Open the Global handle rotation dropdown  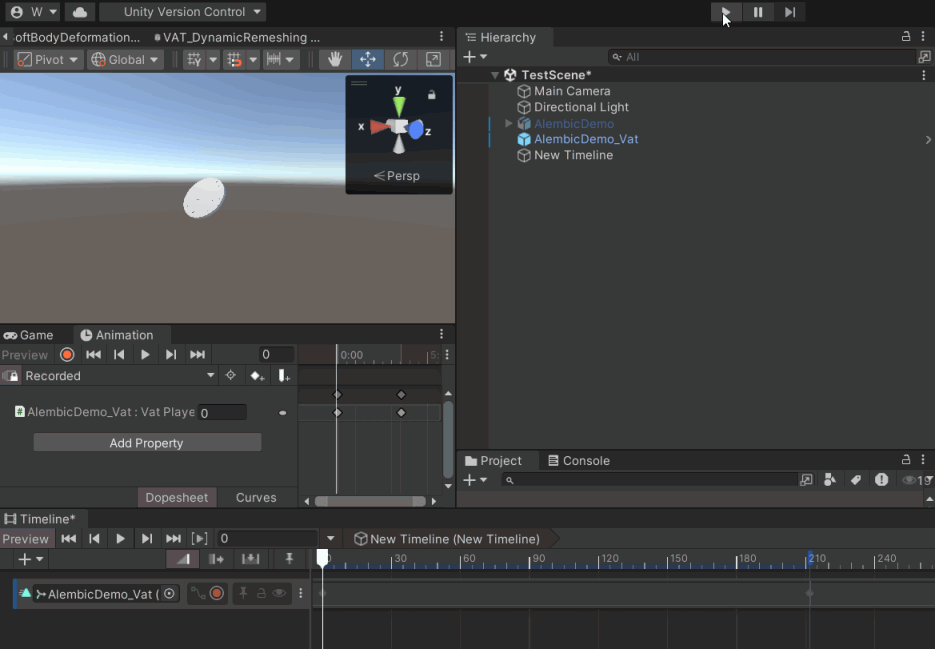(x=125, y=60)
